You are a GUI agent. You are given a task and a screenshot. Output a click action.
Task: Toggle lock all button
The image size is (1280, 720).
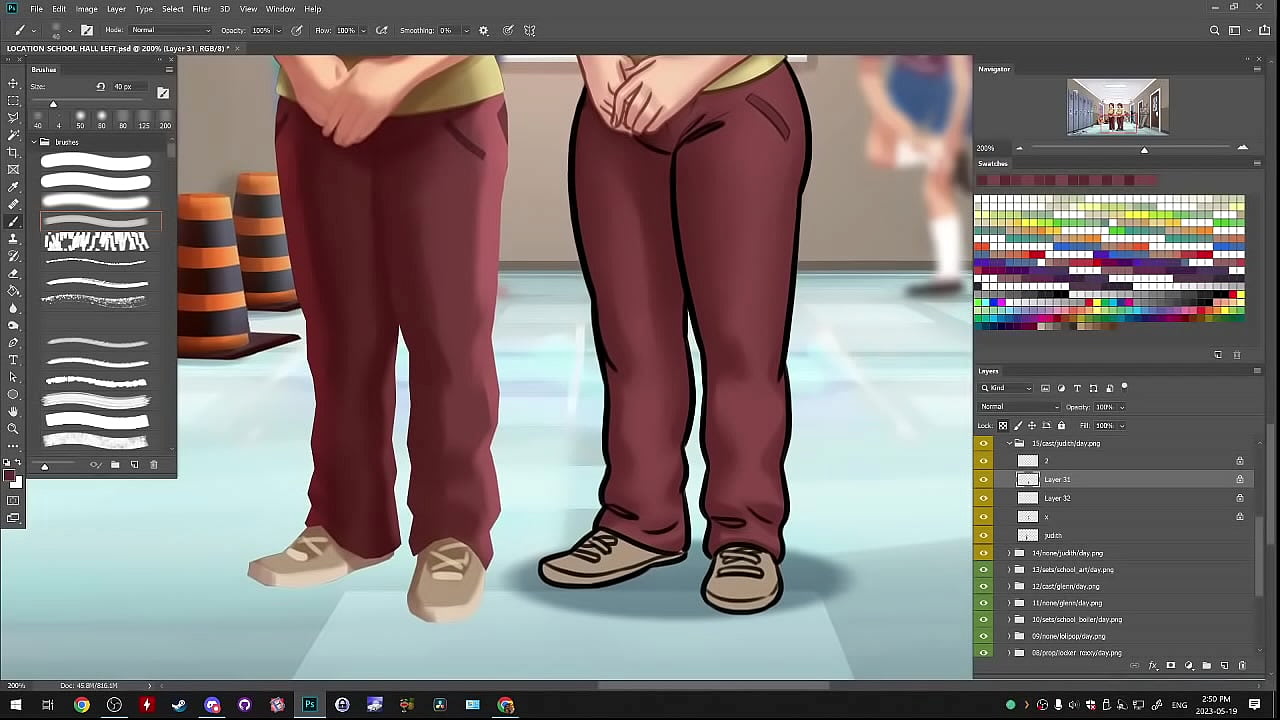pos(1061,425)
